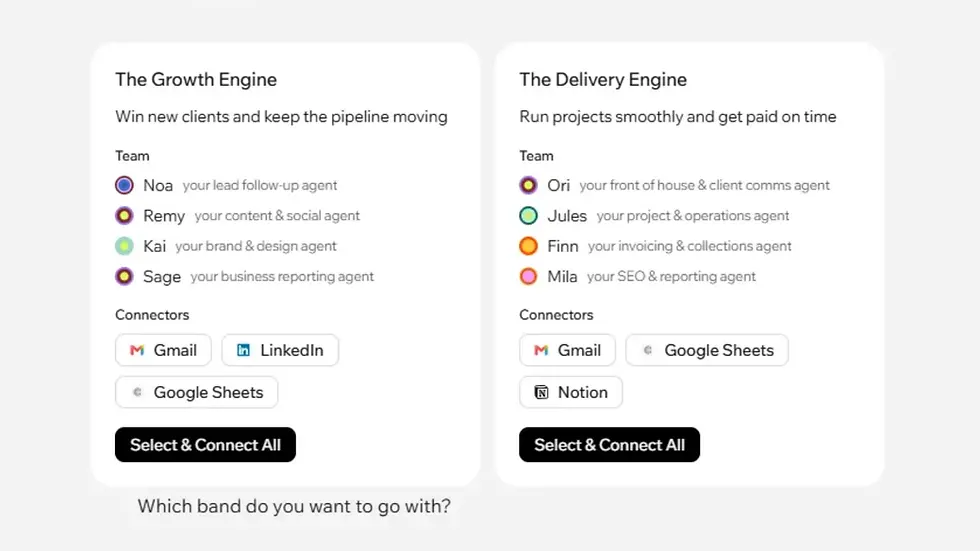This screenshot has height=551, width=980.
Task: Click 'your brand & design agent' text
Action: click(x=256, y=246)
